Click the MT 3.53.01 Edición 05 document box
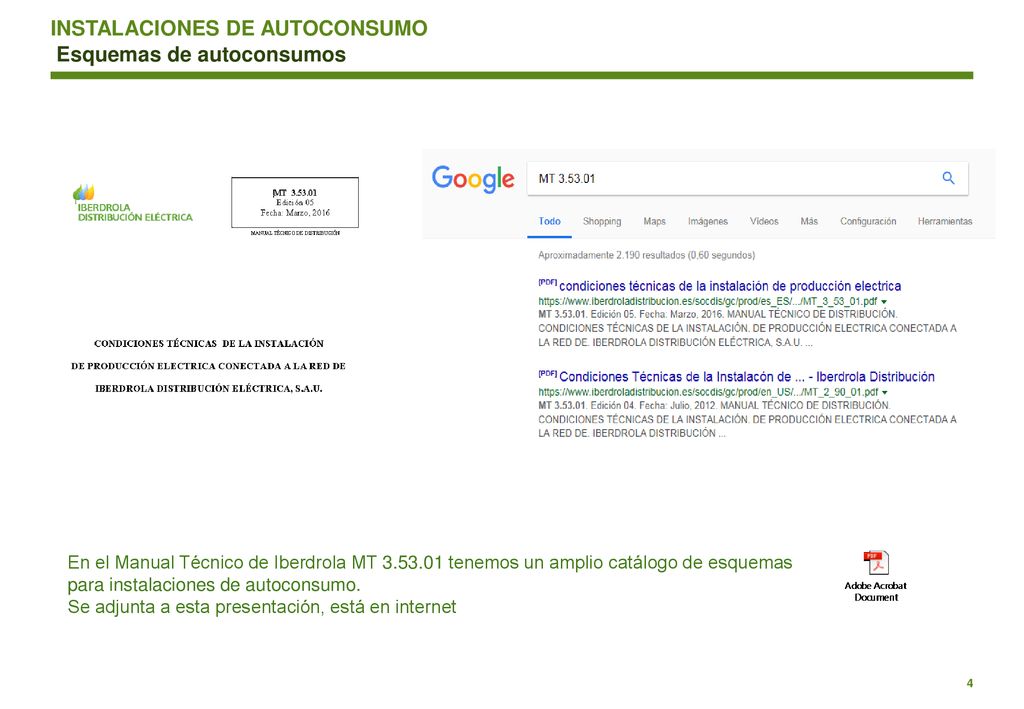This screenshot has height=709, width=1024. click(295, 202)
